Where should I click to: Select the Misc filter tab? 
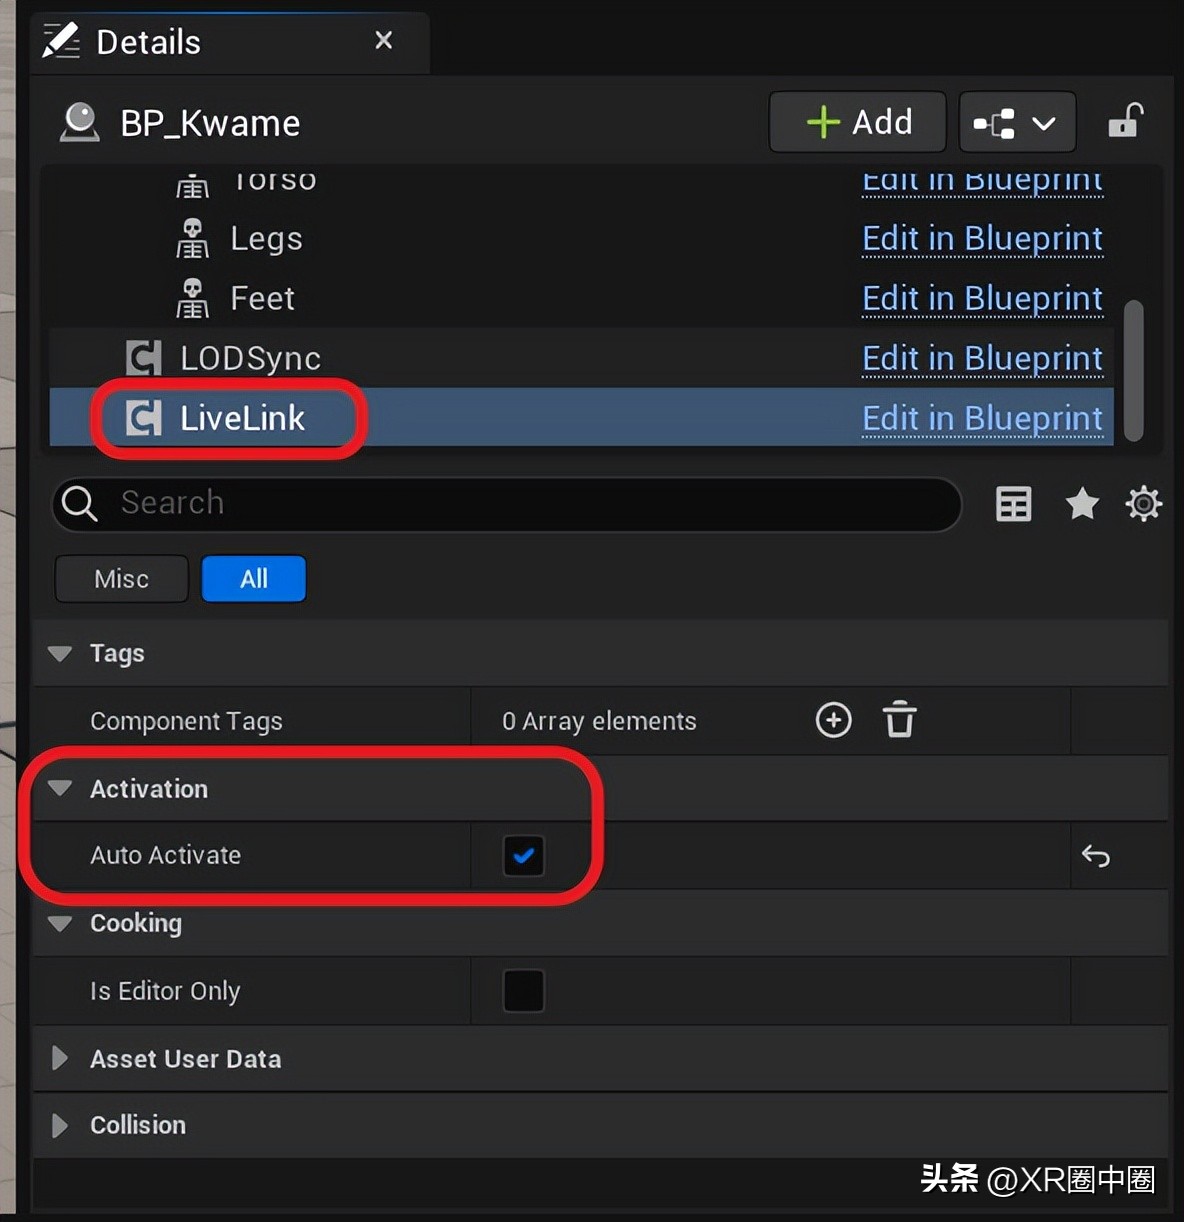[121, 579]
